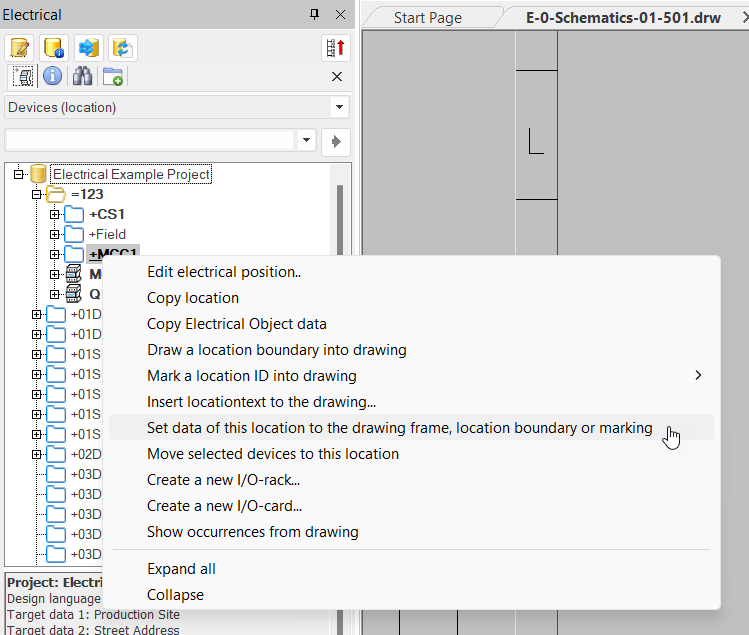Image resolution: width=749 pixels, height=635 pixels.
Task: Click 'Target data 2: Street Address' text
Action: (x=94, y=630)
